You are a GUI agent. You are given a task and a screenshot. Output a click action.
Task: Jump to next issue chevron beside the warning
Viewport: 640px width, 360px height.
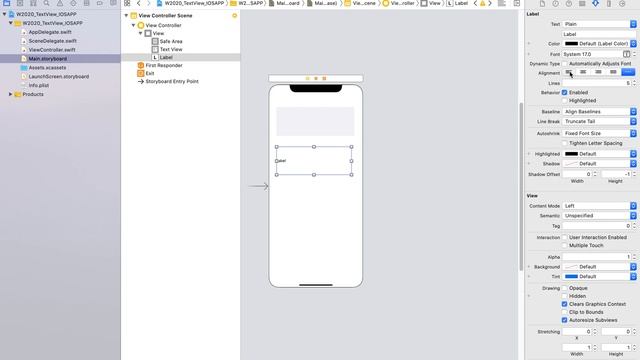[x=490, y=3]
